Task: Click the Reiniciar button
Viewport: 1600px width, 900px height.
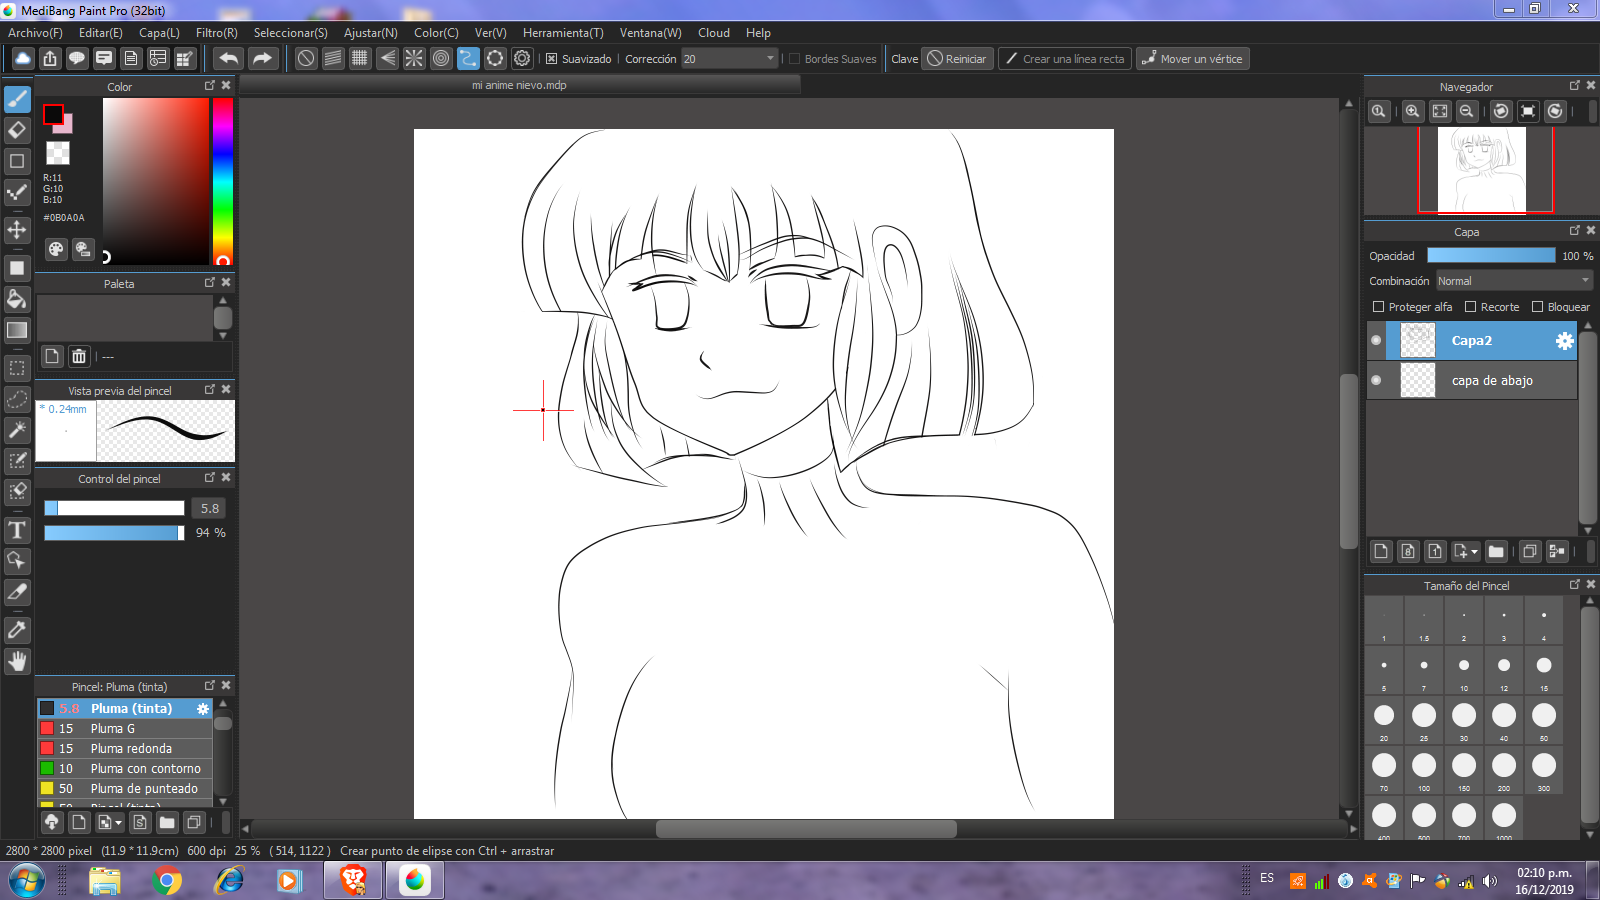Action: (x=957, y=59)
